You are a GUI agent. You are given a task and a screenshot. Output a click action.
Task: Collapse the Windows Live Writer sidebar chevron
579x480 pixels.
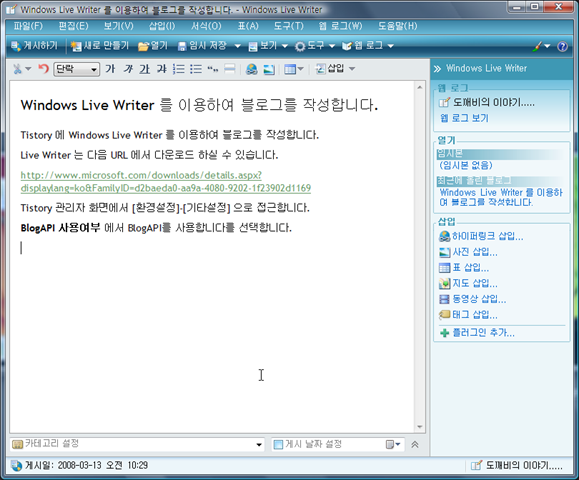[x=438, y=69]
